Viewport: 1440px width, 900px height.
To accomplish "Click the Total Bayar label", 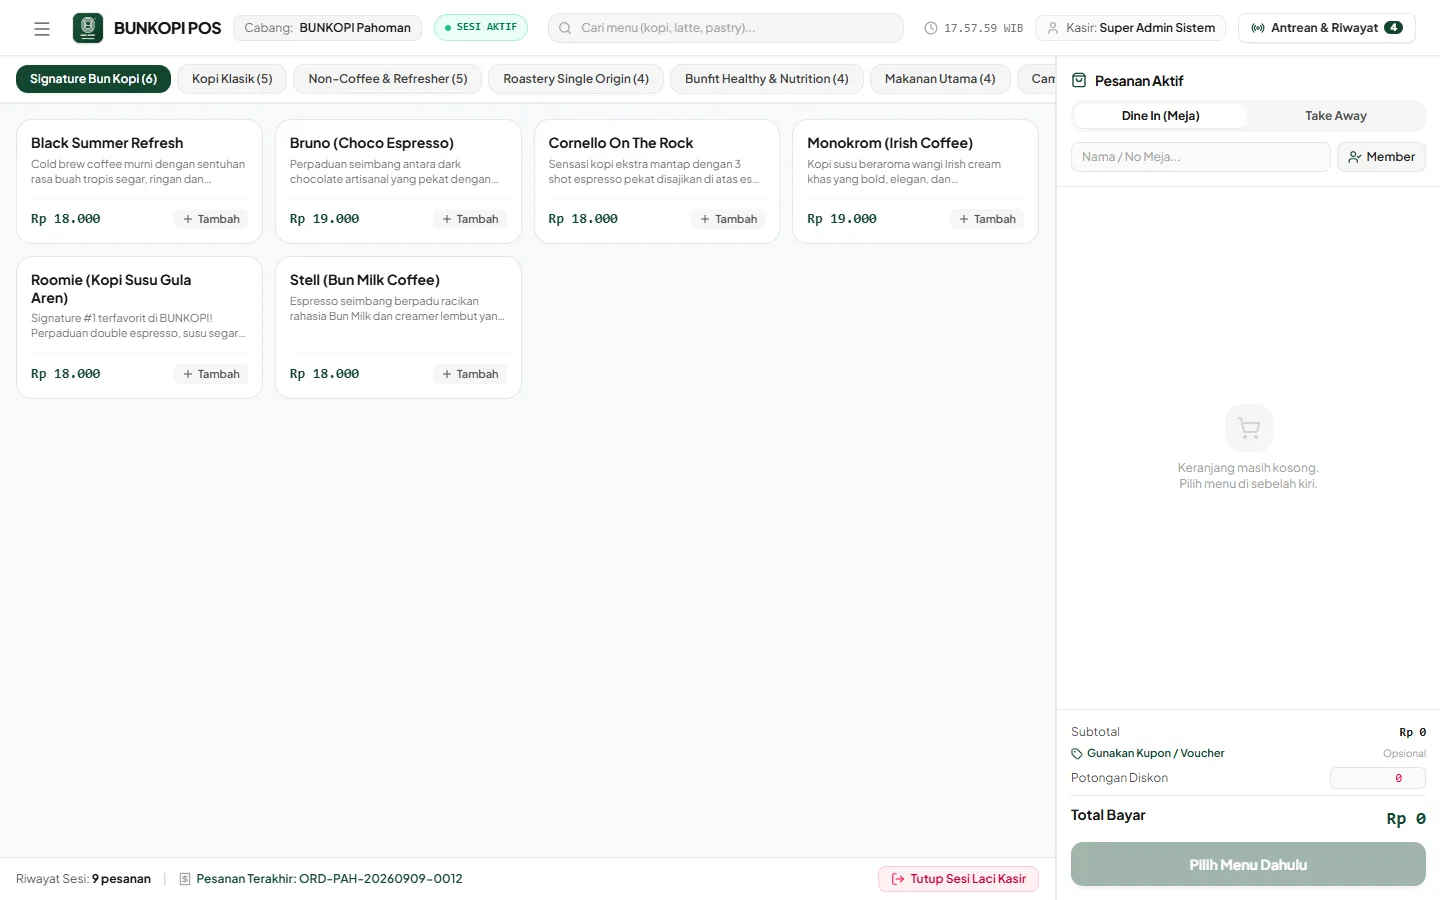I will [1108, 815].
